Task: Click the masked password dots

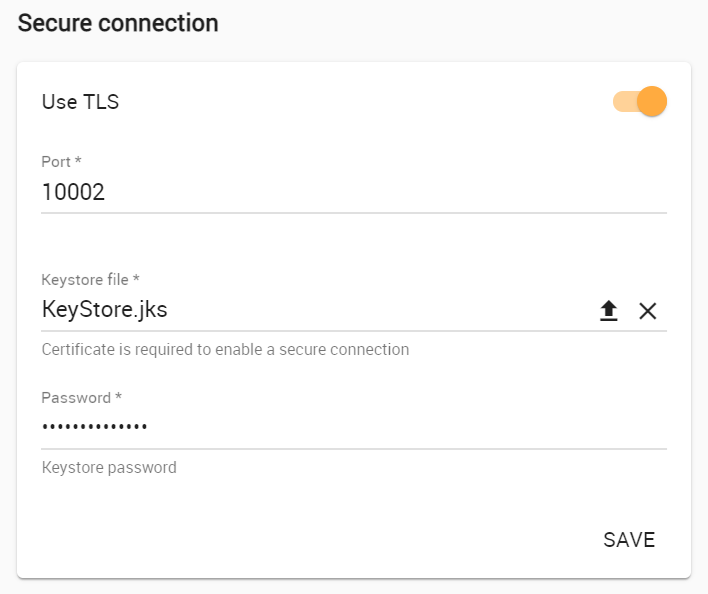Action: click(x=94, y=428)
